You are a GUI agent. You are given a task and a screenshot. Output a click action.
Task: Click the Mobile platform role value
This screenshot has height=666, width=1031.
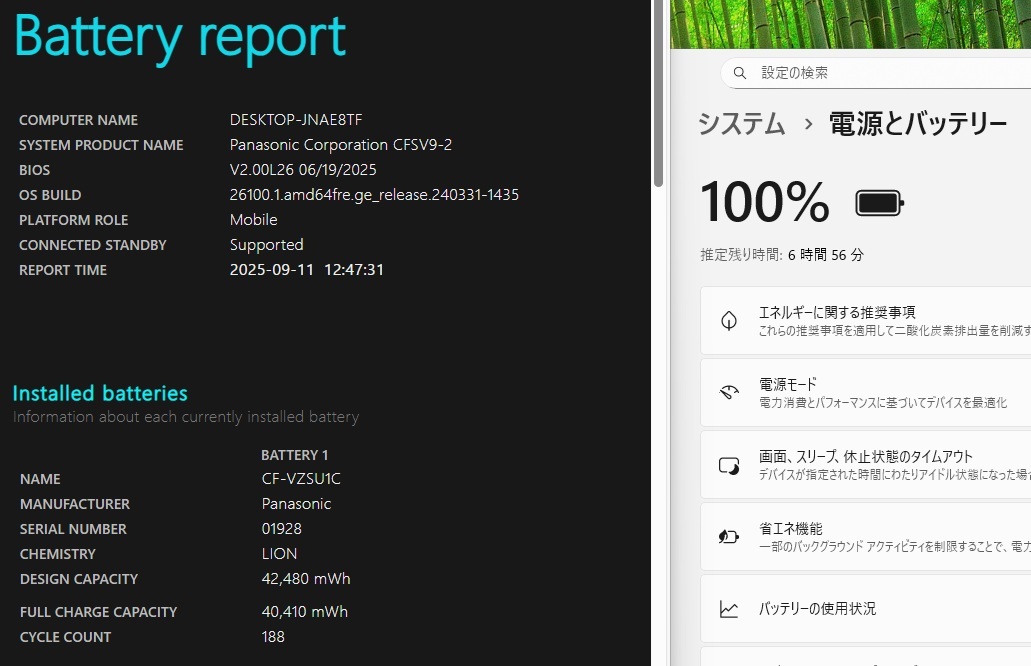point(254,220)
